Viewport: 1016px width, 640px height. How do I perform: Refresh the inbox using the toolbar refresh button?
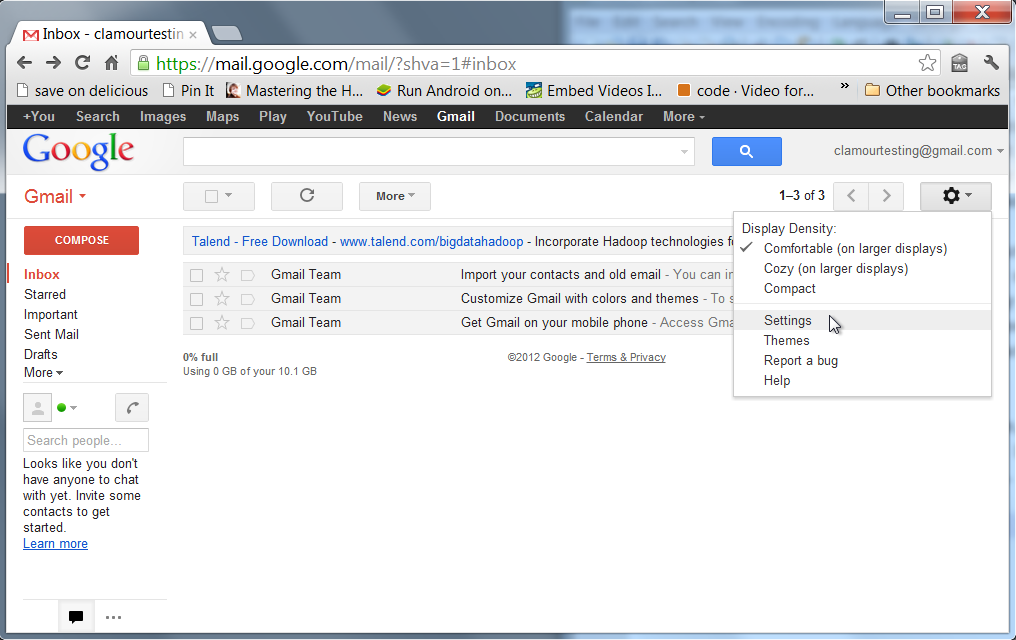click(306, 196)
